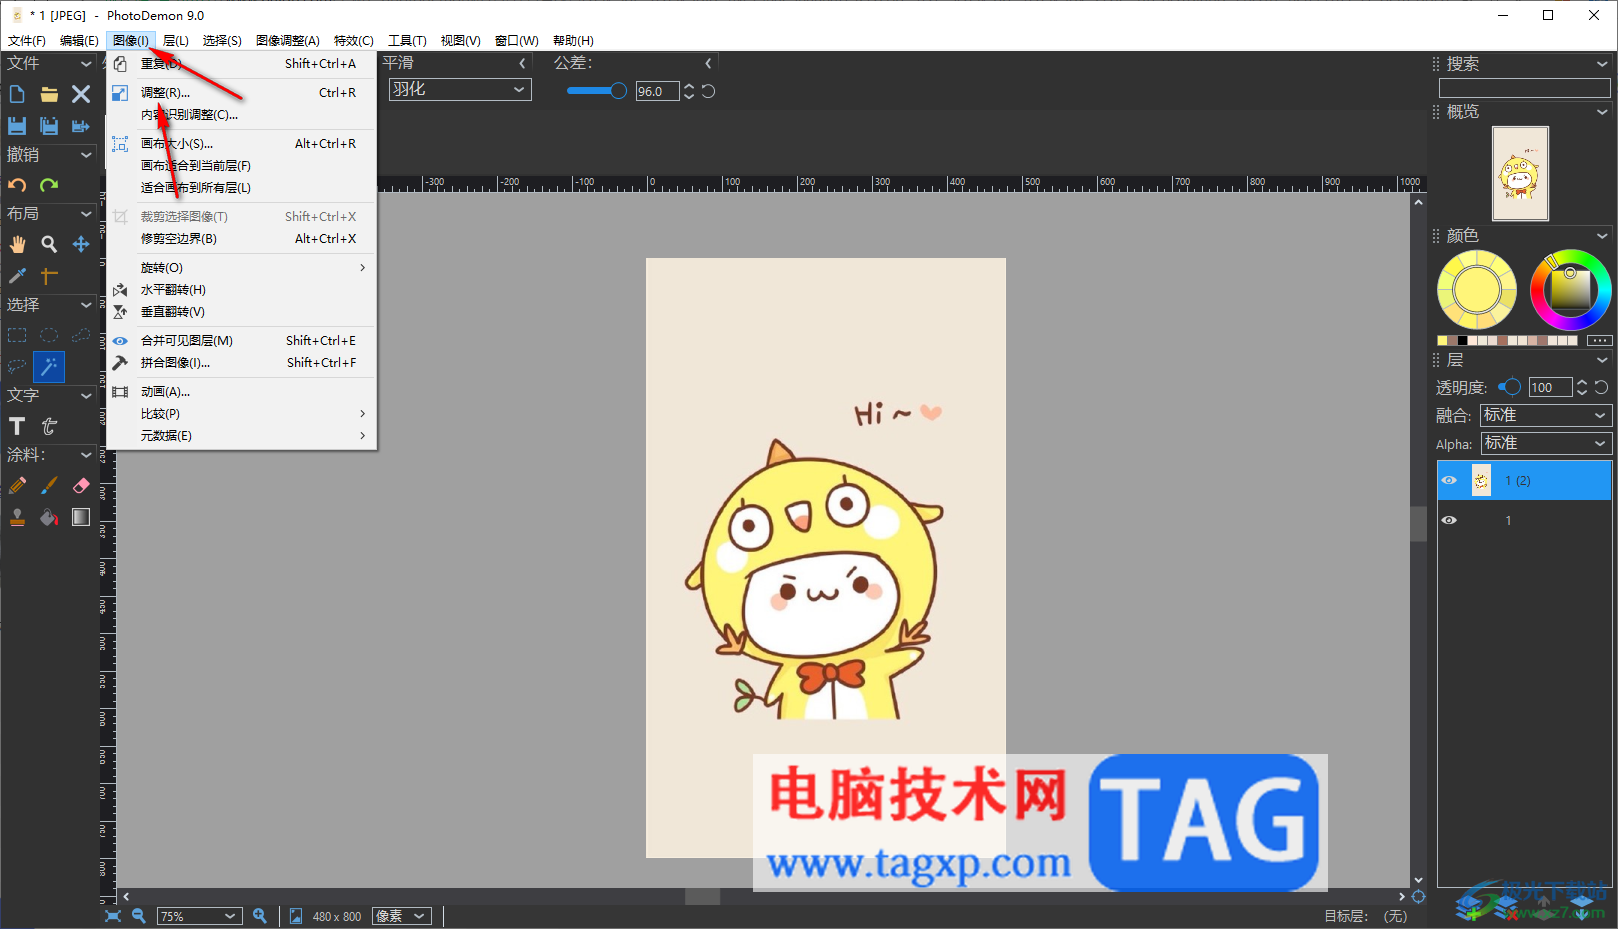Select the Text tool
The width and height of the screenshot is (1618, 929).
[17, 426]
